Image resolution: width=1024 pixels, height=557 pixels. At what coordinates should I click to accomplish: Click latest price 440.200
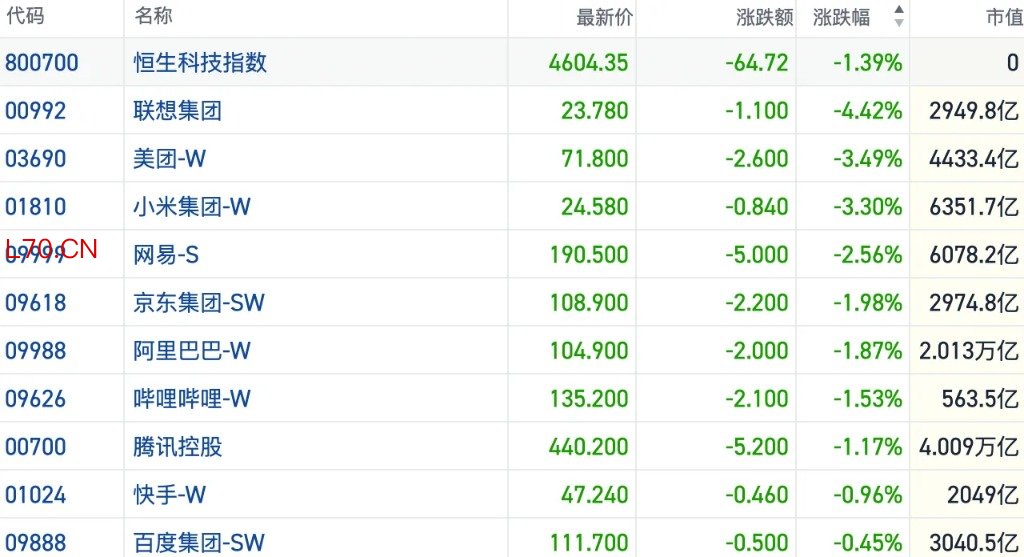point(588,447)
